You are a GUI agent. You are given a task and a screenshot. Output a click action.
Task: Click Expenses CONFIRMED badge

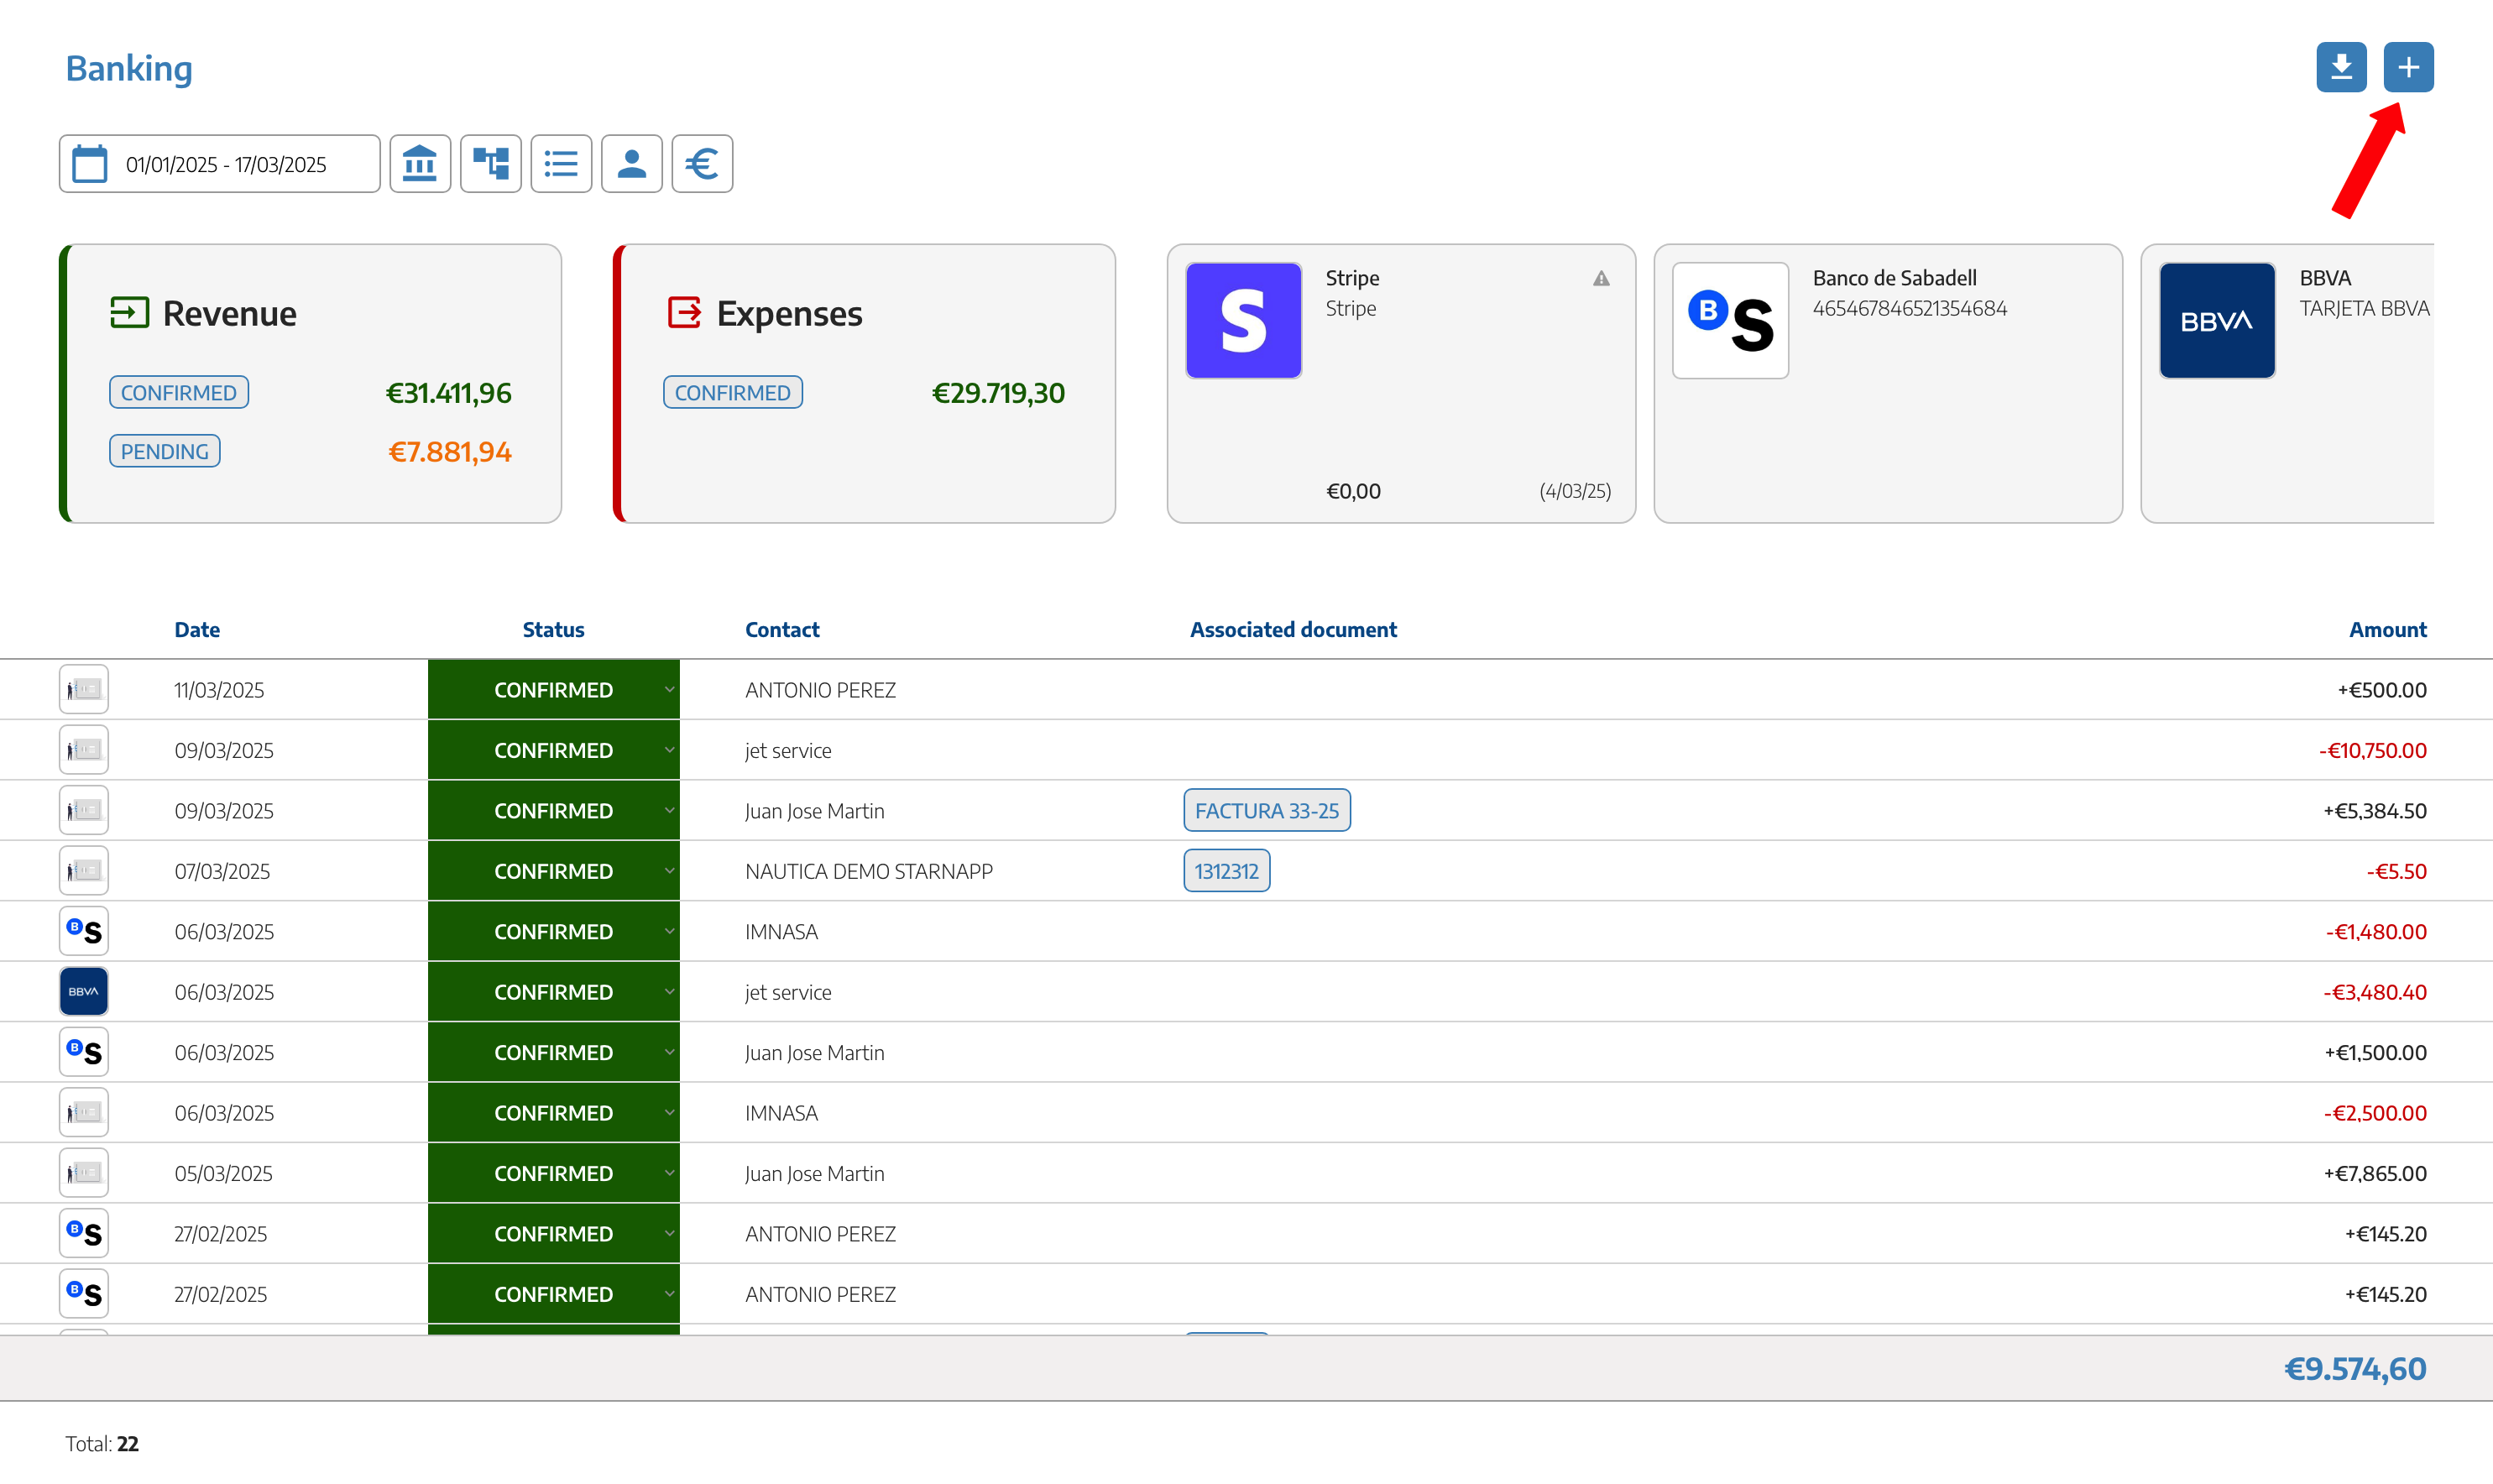click(x=733, y=392)
